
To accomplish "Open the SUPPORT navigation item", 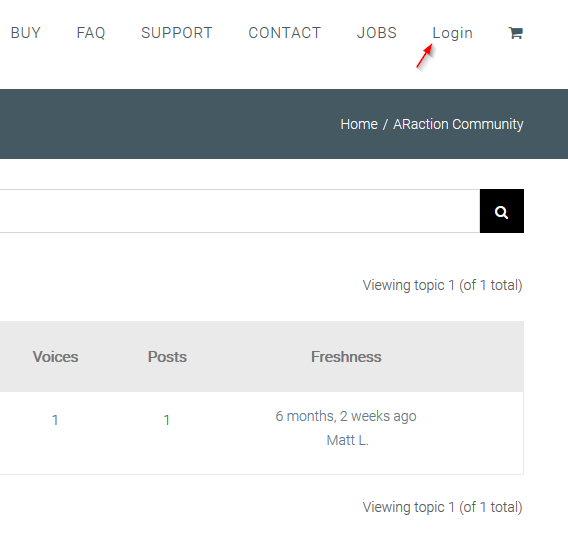I will (x=177, y=33).
